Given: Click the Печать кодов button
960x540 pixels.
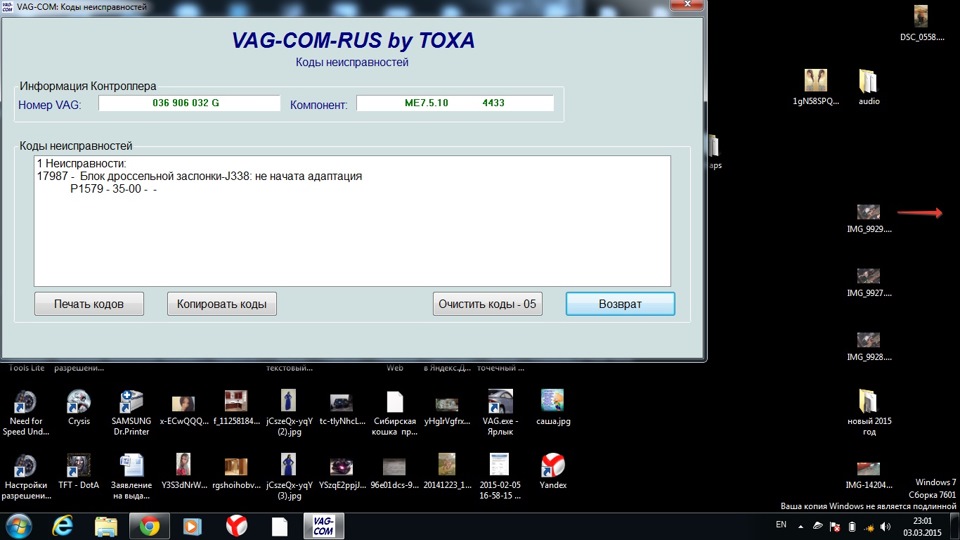Looking at the screenshot, I should click(x=89, y=304).
